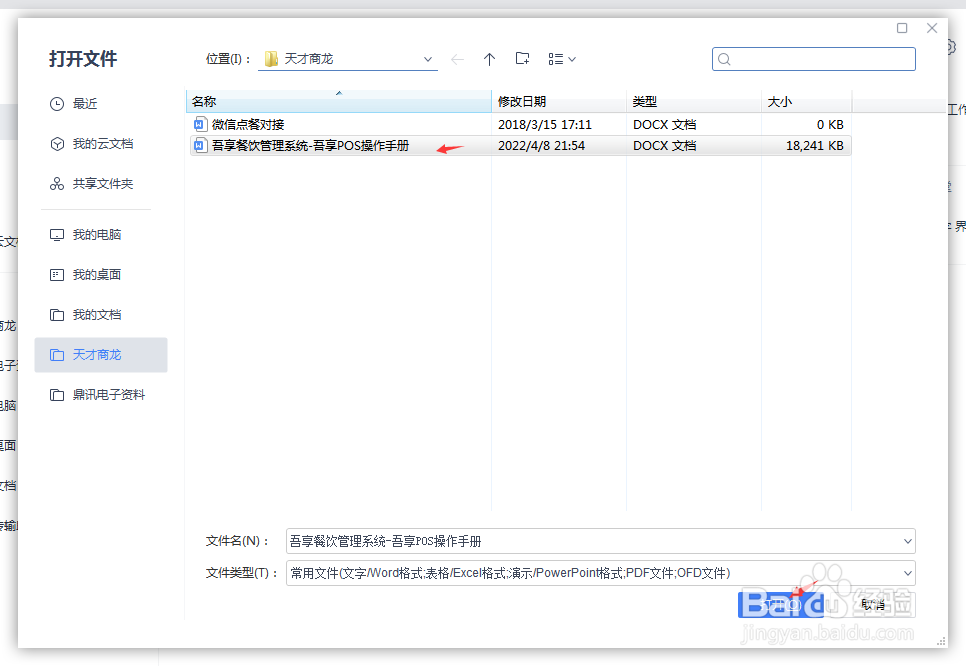Expand the file name dropdown arrow
This screenshot has height=666, width=966.
(x=907, y=541)
